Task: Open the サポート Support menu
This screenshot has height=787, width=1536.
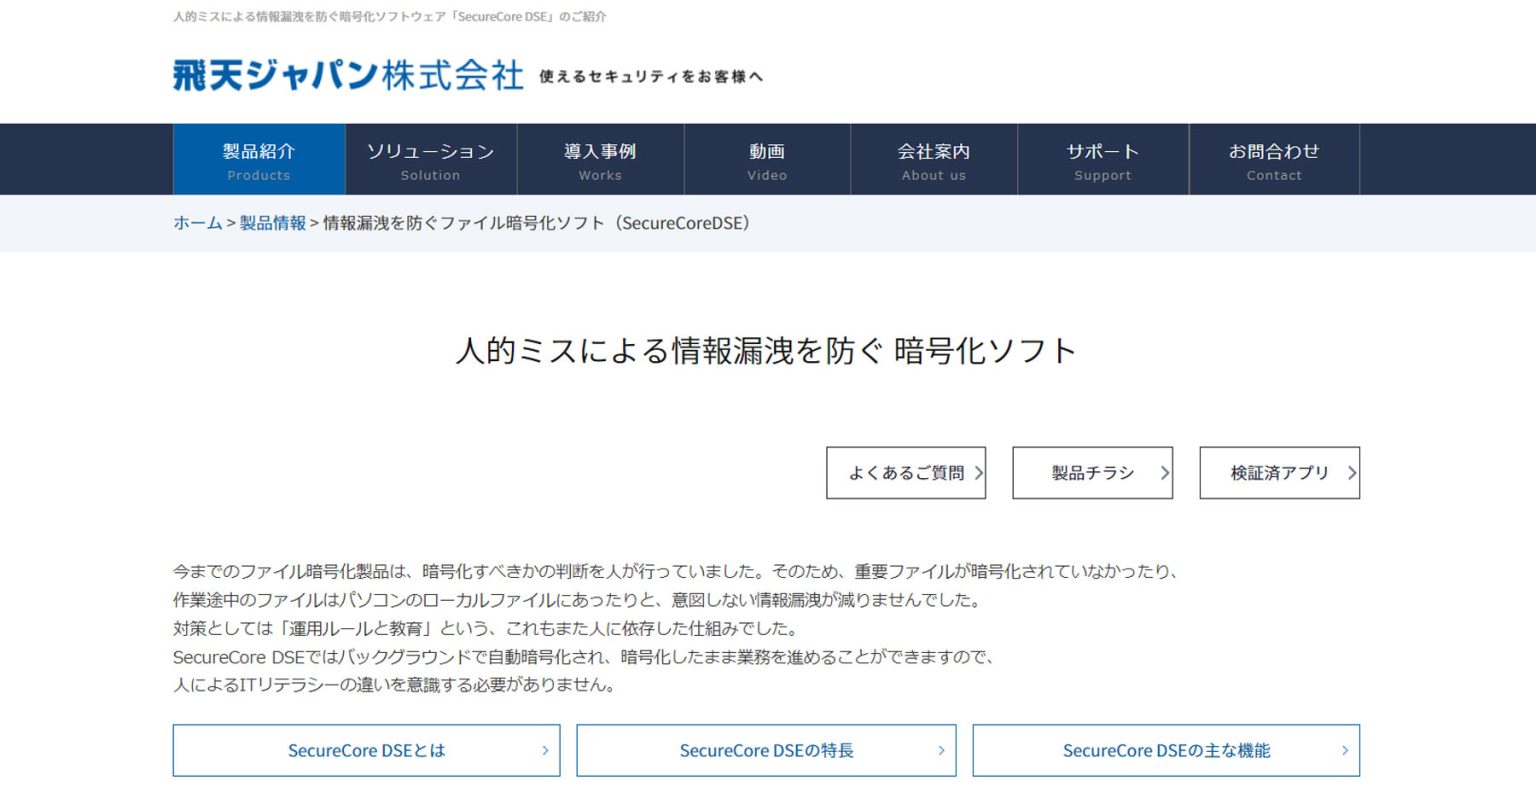Action: pyautogui.click(x=1103, y=160)
